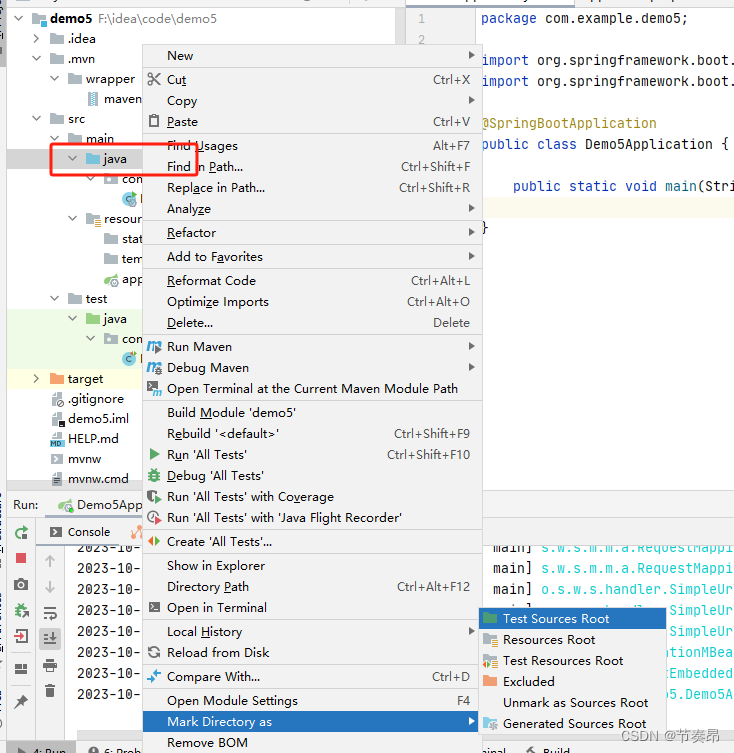Click the Exit arrow icon in Run panel
The image size is (734, 753).
coord(21,636)
